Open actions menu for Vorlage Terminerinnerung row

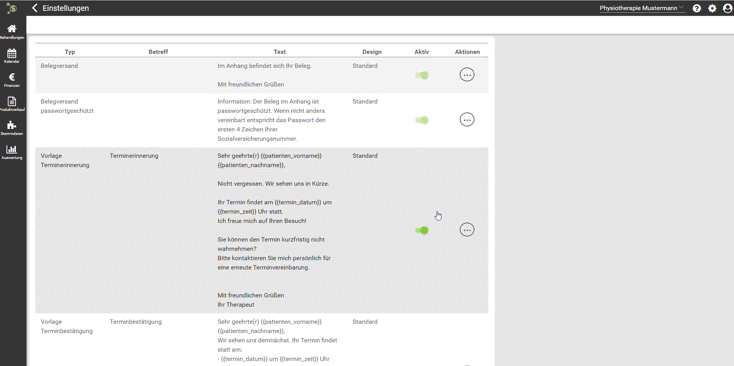[x=467, y=229]
